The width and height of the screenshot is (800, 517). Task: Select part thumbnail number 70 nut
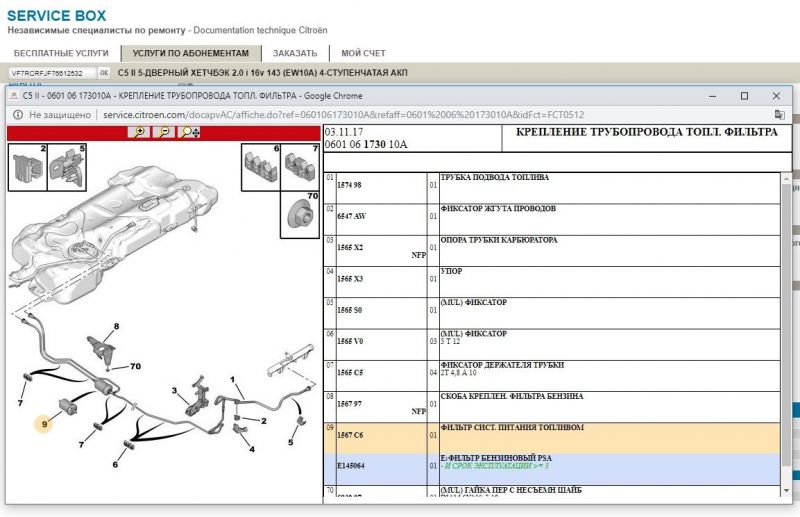coord(299,211)
